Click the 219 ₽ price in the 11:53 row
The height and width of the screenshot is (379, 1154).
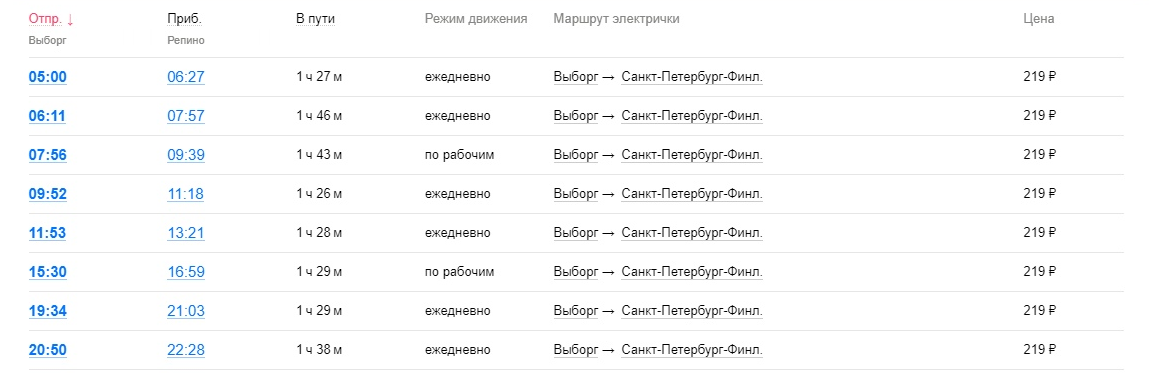point(1039,233)
